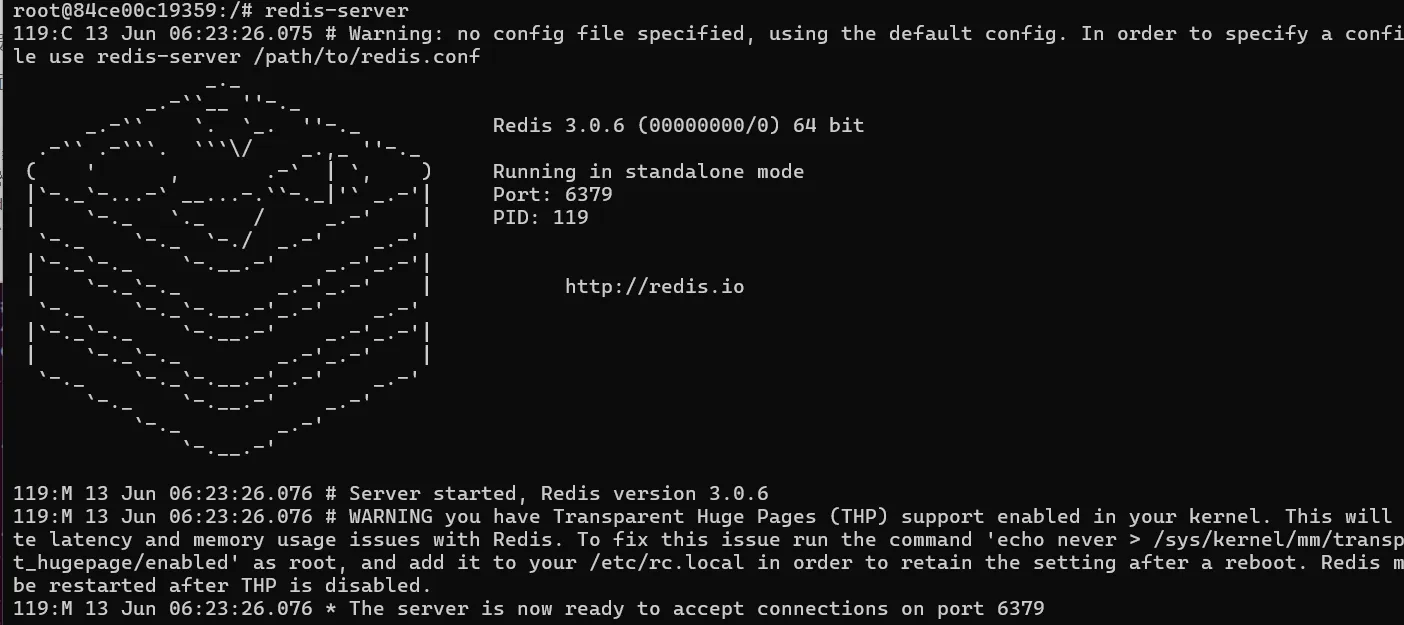Click the timestamp of the "Server started" line
Screen dimensions: 1404x625
coord(198,494)
